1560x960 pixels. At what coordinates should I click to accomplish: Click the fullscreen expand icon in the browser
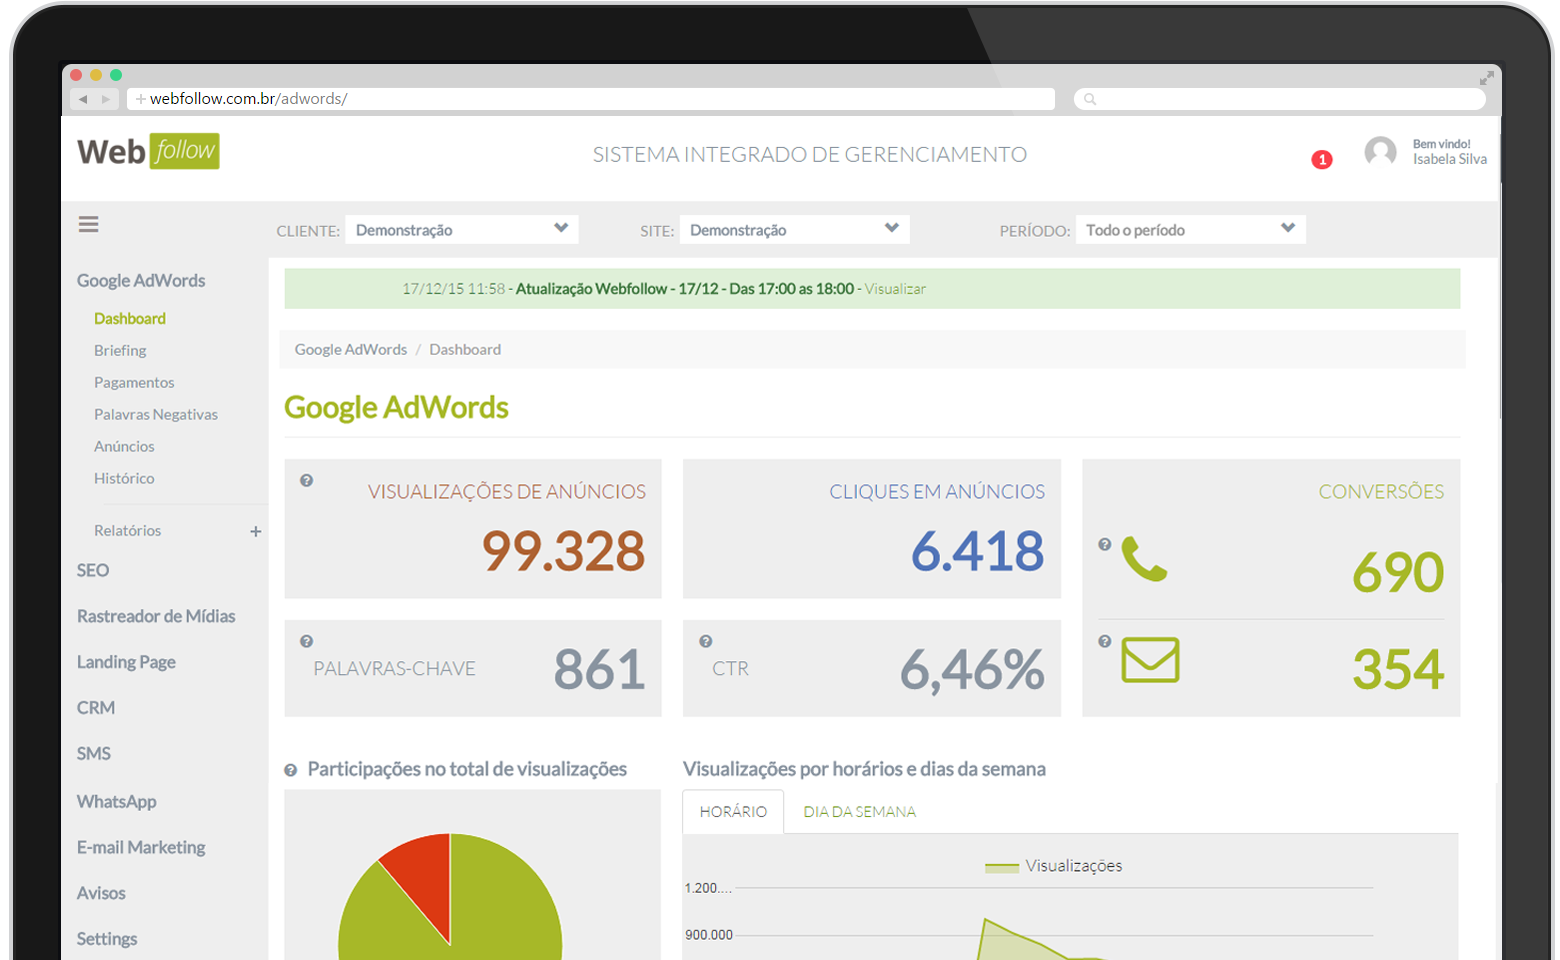pos(1487,78)
